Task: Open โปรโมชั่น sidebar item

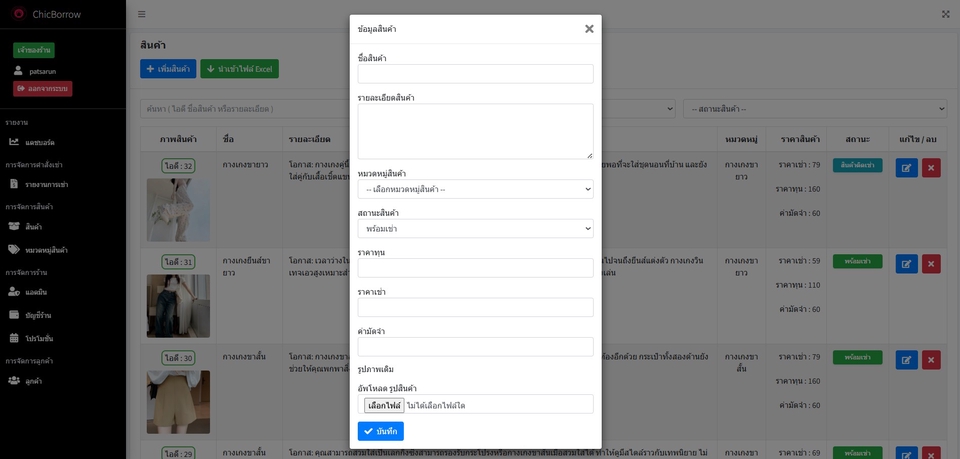Action: (x=39, y=338)
